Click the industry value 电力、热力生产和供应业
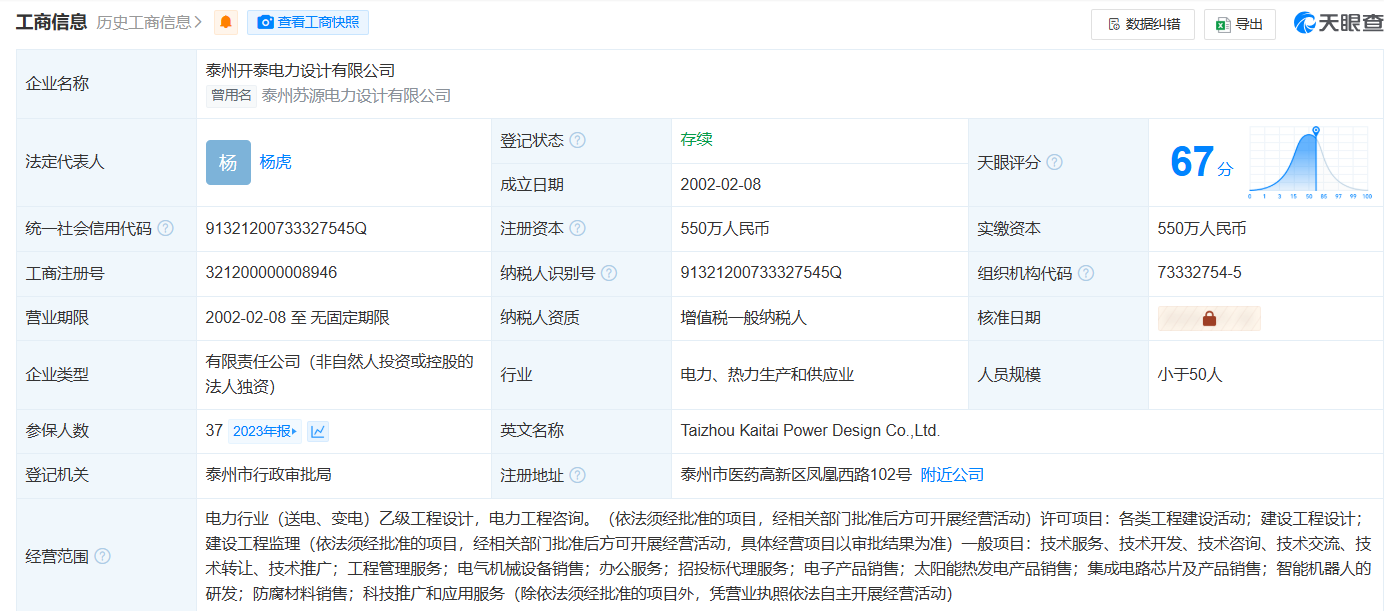 coord(767,375)
